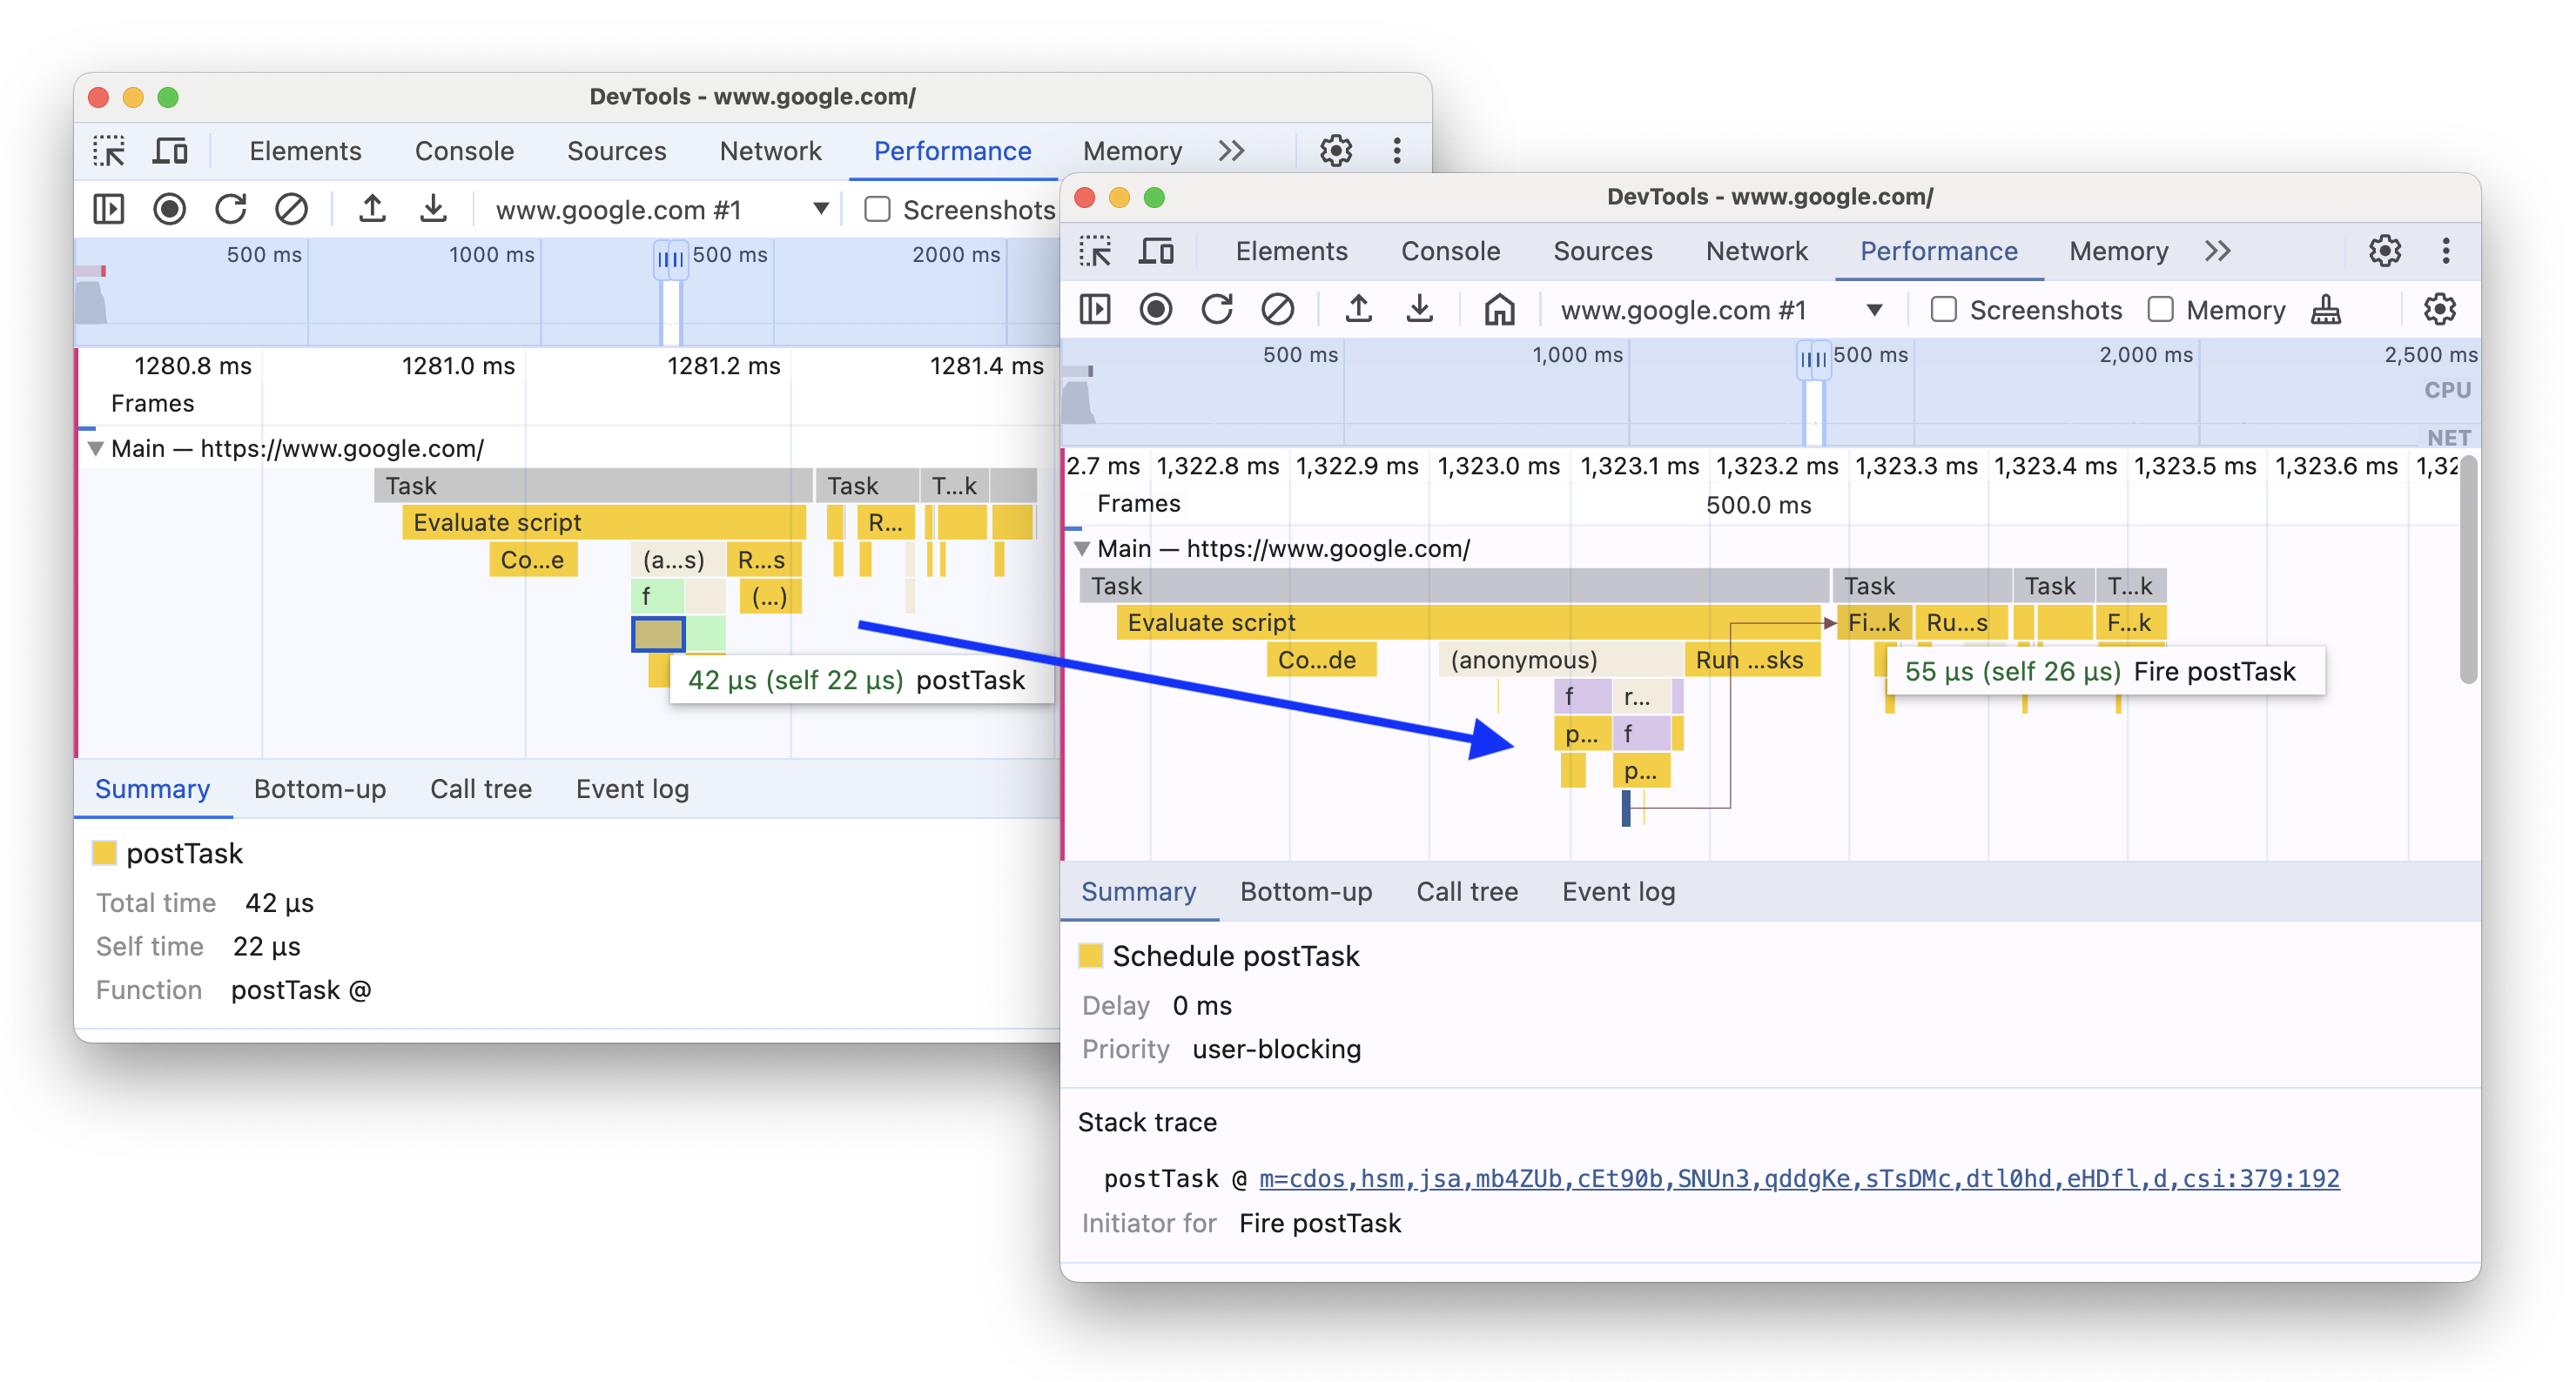The image size is (2576, 1382).
Task: Enable the capture settings icon toggle
Action: pos(2439,308)
